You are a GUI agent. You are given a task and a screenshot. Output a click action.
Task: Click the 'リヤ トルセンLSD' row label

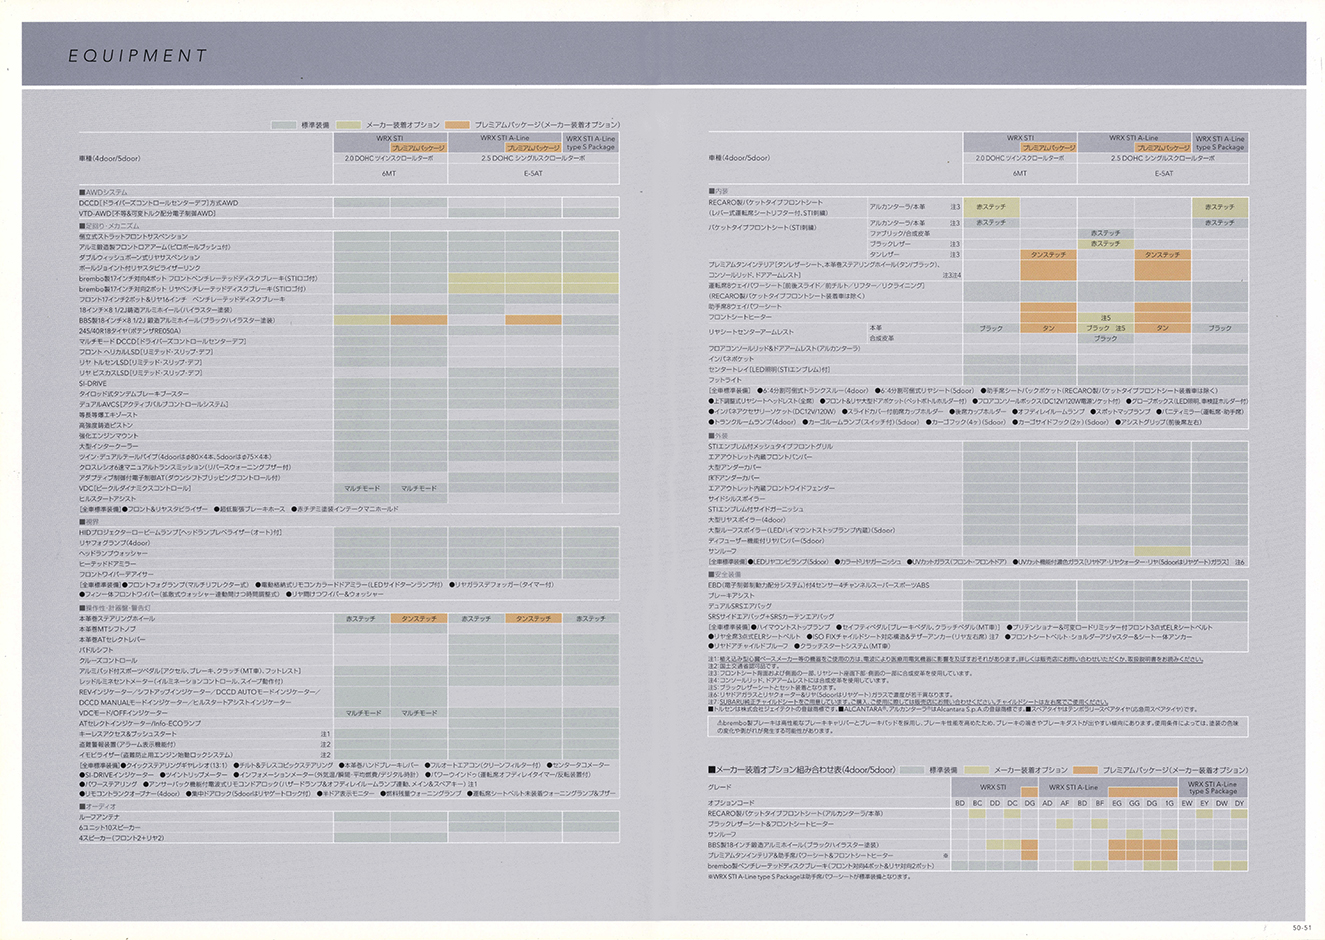141,362
